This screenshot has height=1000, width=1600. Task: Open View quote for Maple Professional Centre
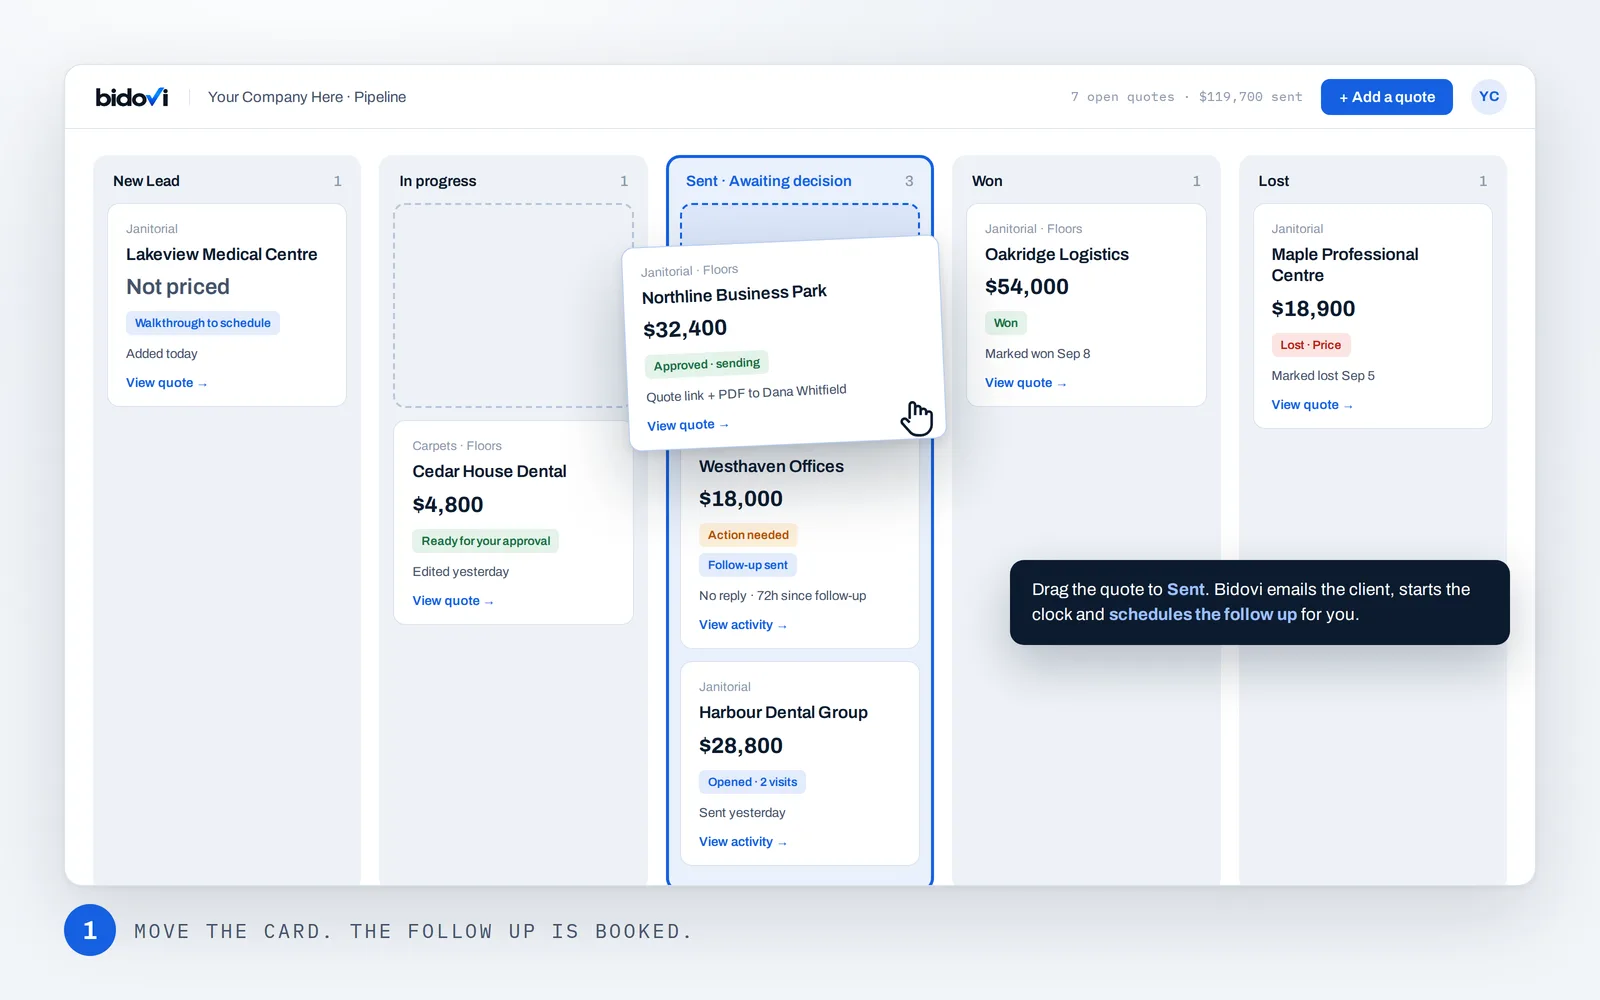pyautogui.click(x=1312, y=405)
